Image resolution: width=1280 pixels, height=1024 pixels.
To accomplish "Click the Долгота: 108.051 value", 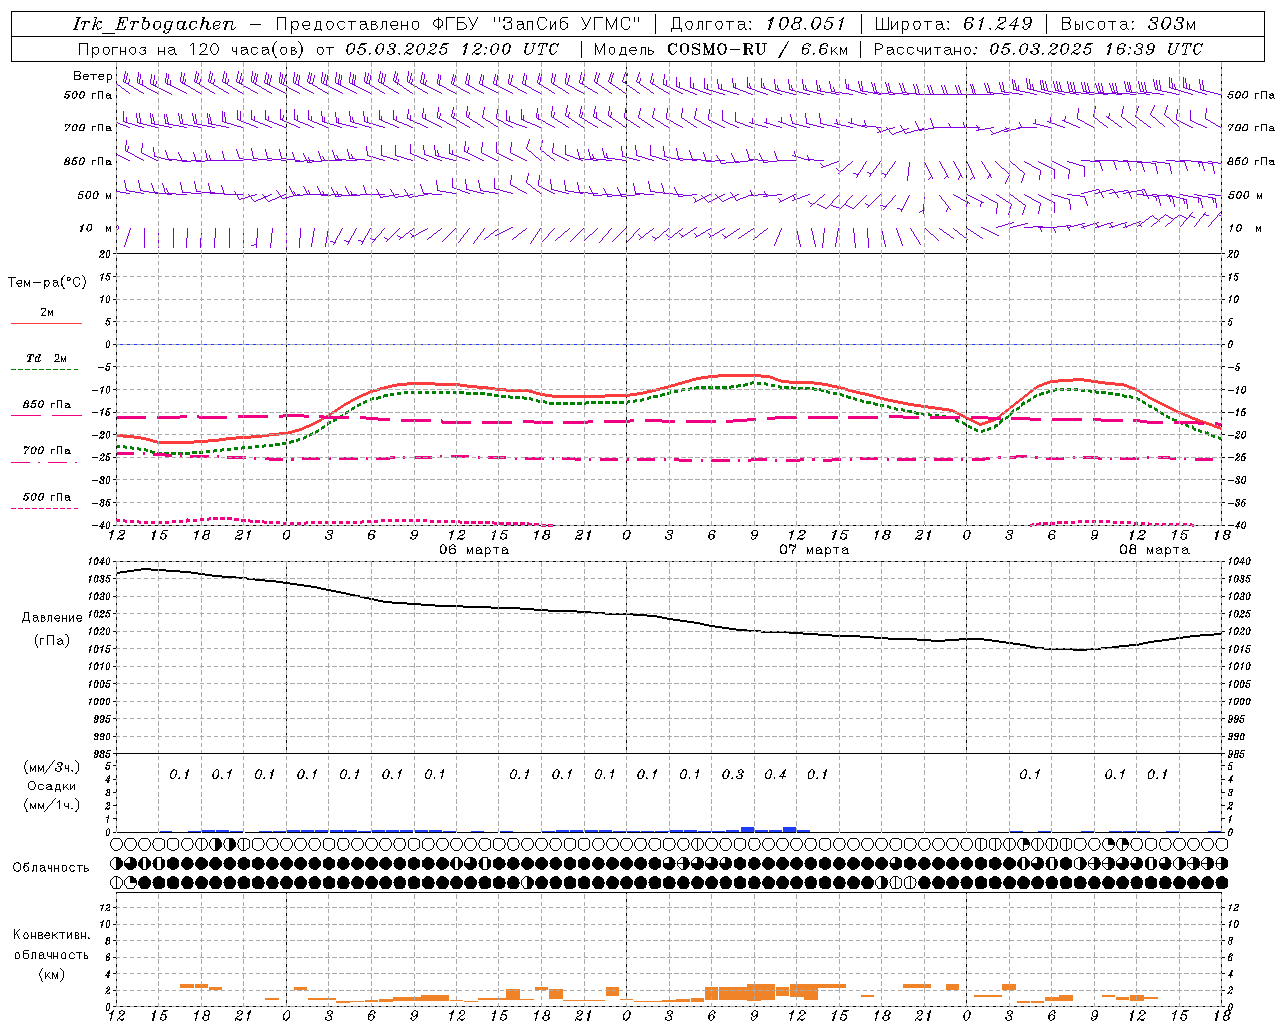I will click(758, 24).
